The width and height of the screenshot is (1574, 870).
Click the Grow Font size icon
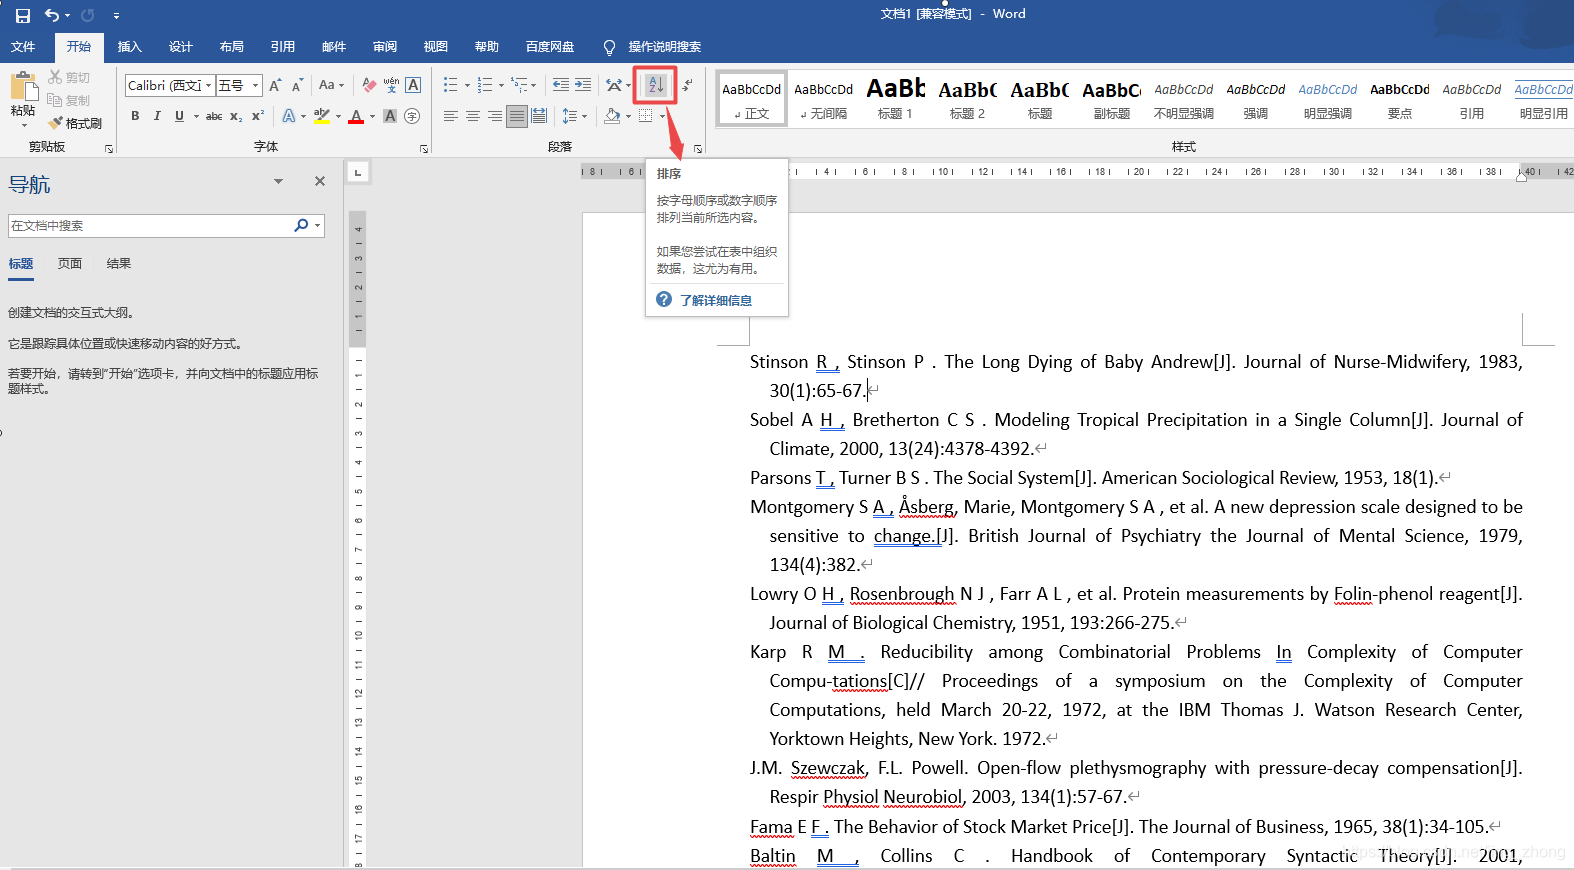pyautogui.click(x=275, y=85)
